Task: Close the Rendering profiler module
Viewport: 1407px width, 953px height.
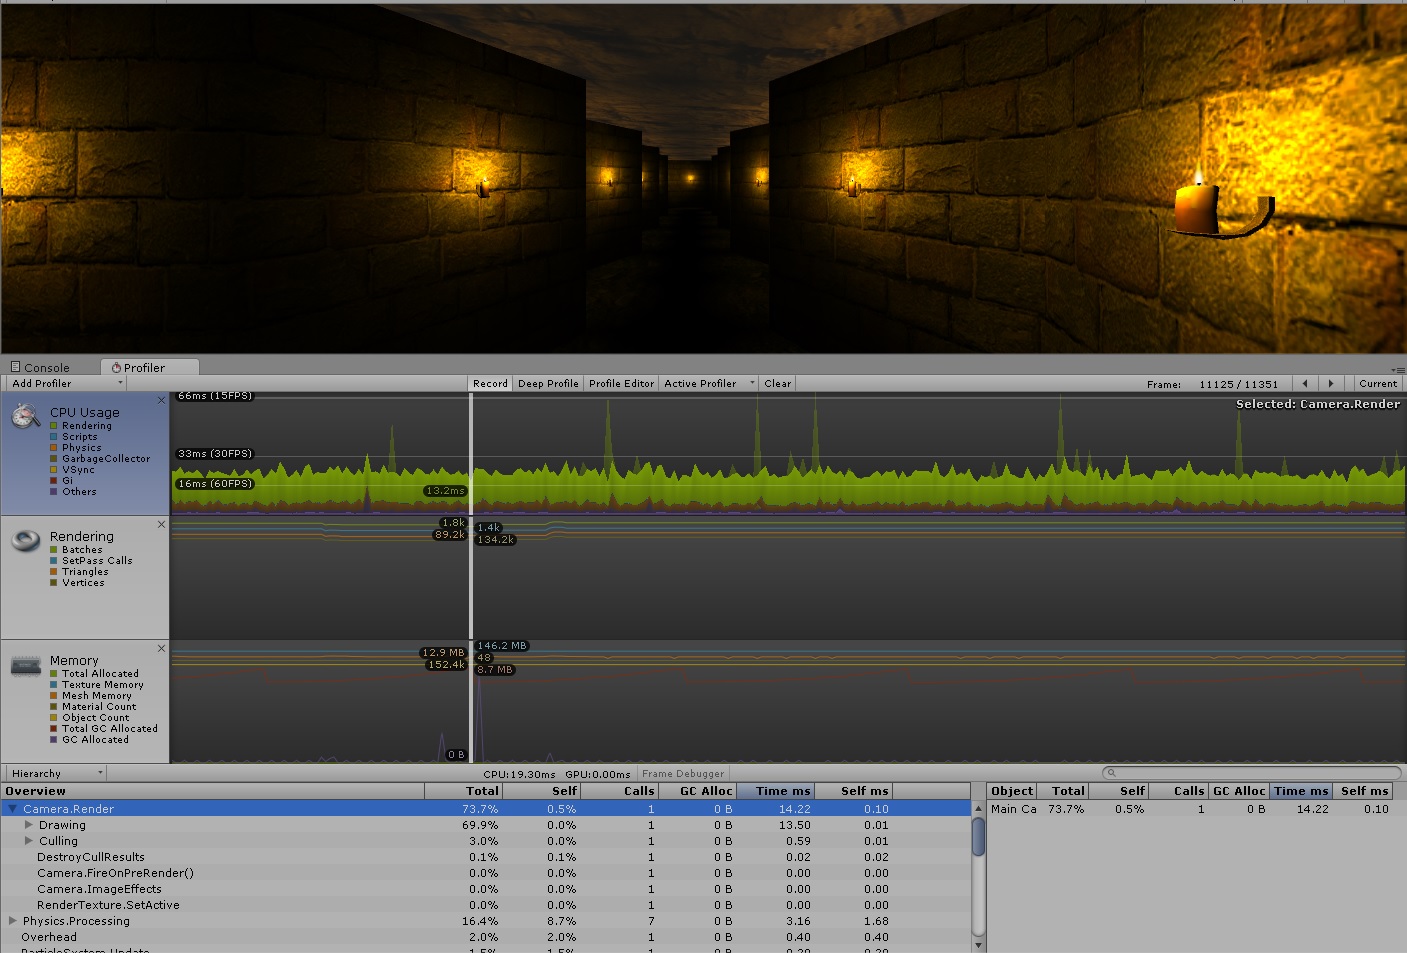Action: 161,524
